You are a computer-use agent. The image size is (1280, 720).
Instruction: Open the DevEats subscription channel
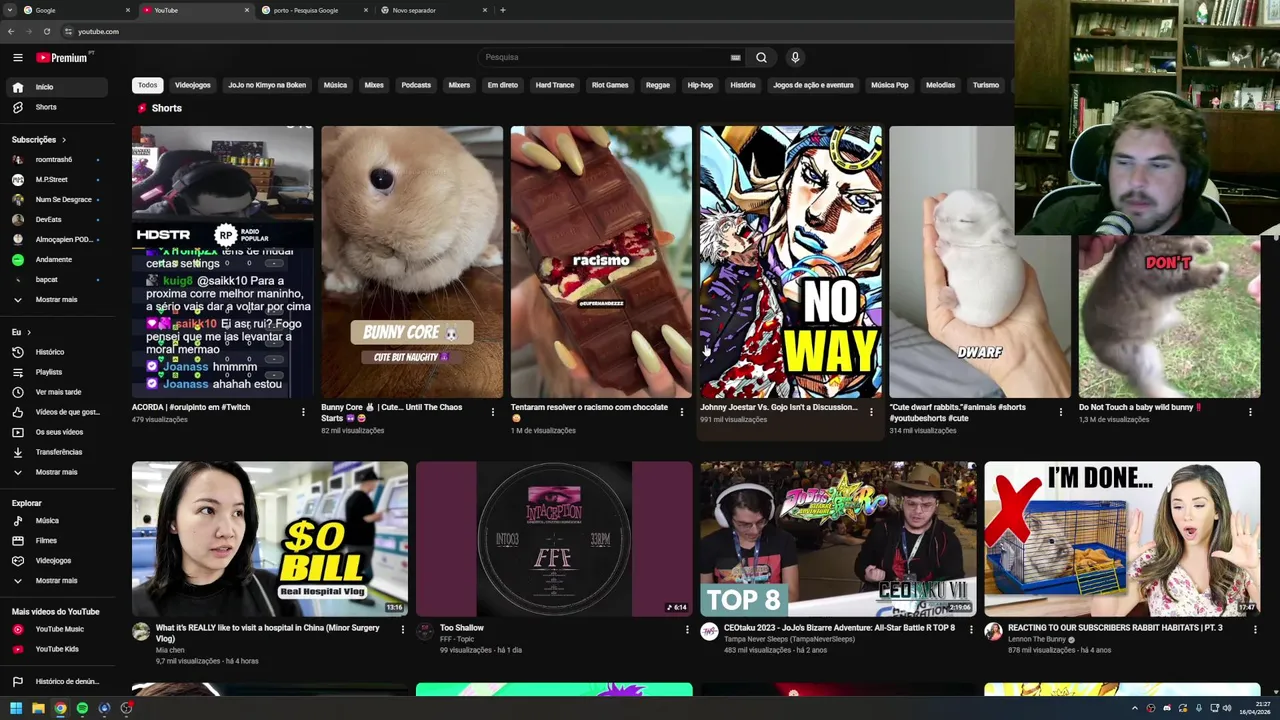[x=57, y=220]
